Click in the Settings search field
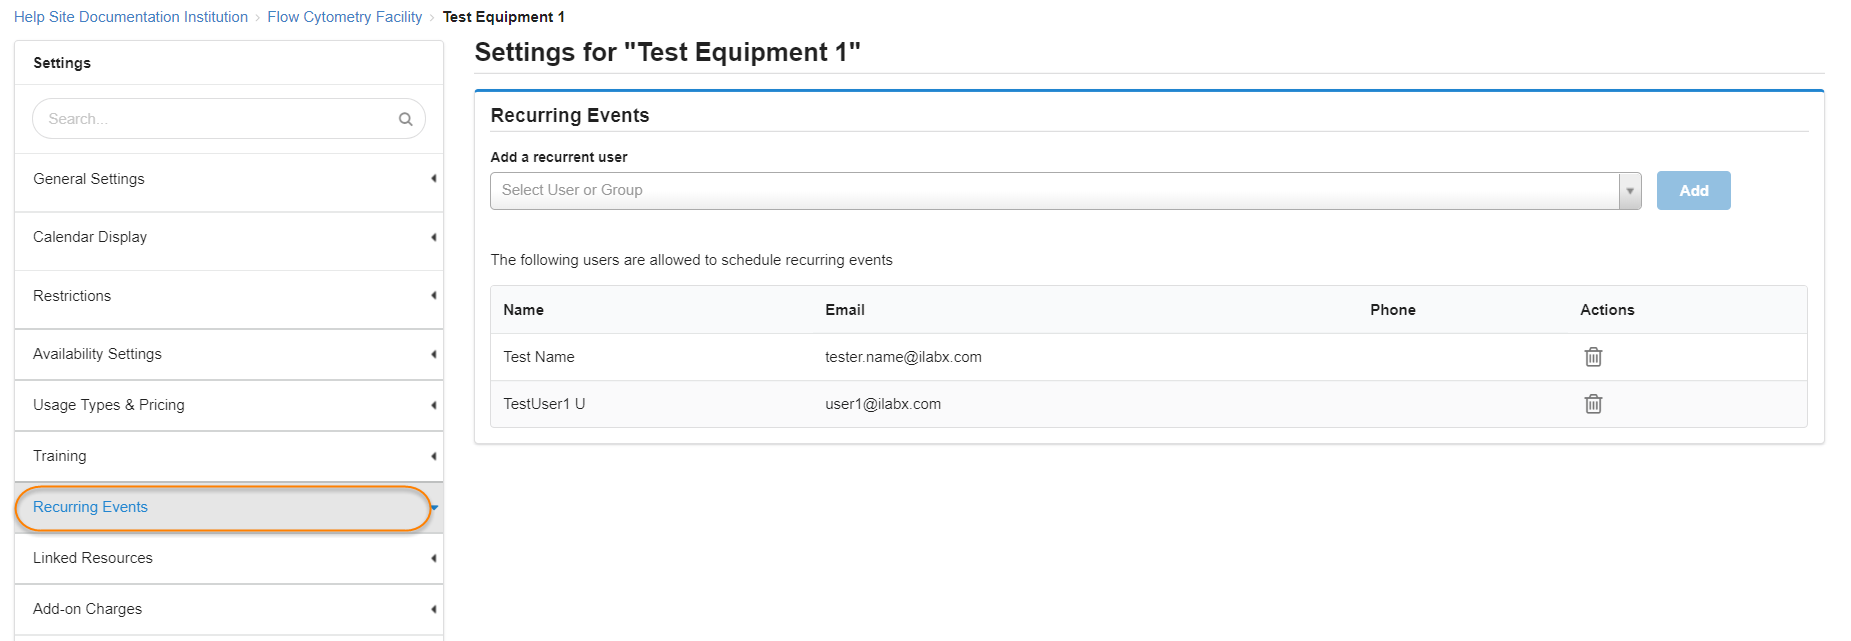Screen dimensions: 1851x641 (215, 119)
